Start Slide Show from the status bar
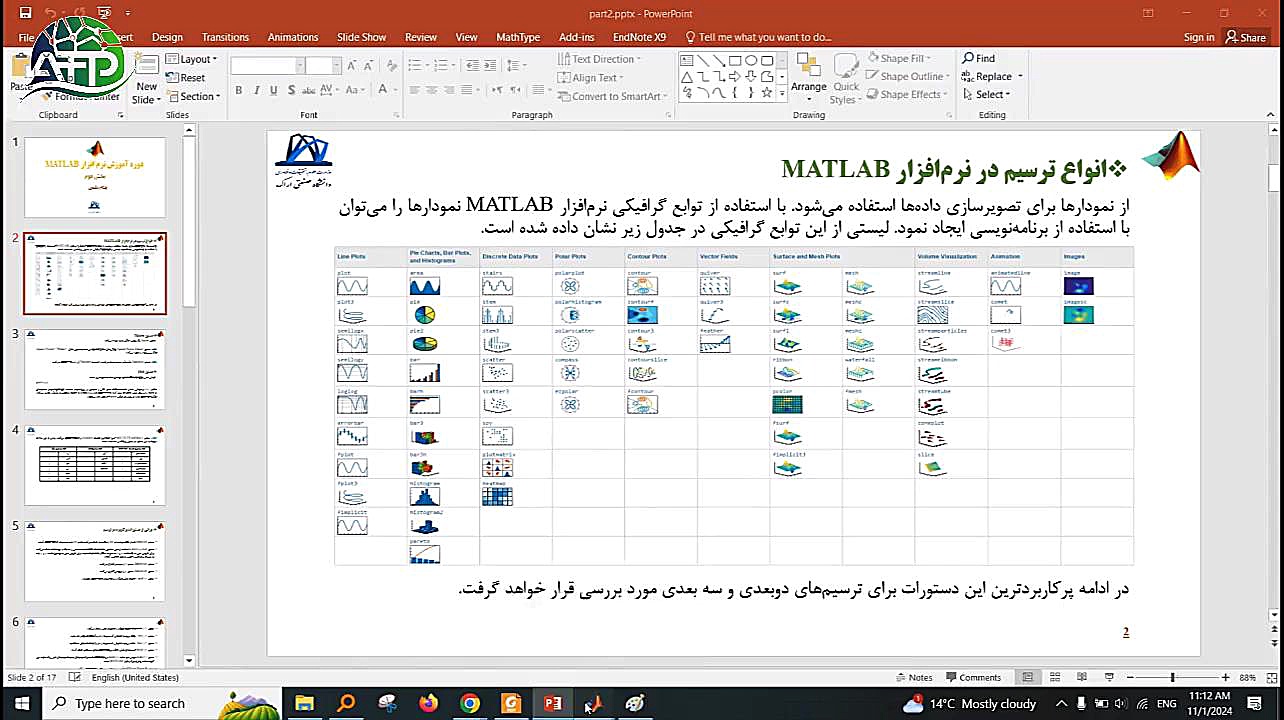The height and width of the screenshot is (720, 1284). (x=1108, y=677)
